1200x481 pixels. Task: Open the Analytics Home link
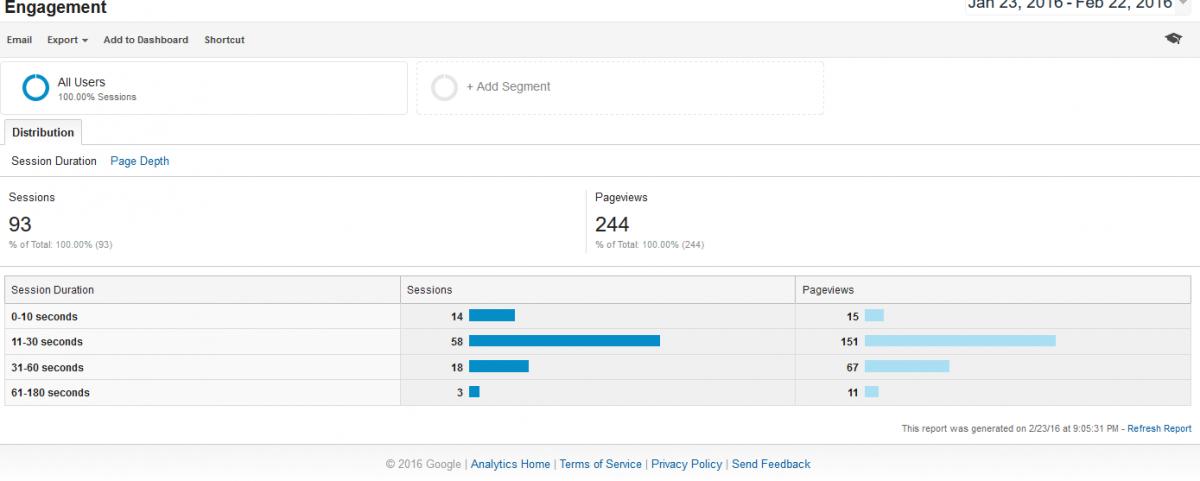510,464
